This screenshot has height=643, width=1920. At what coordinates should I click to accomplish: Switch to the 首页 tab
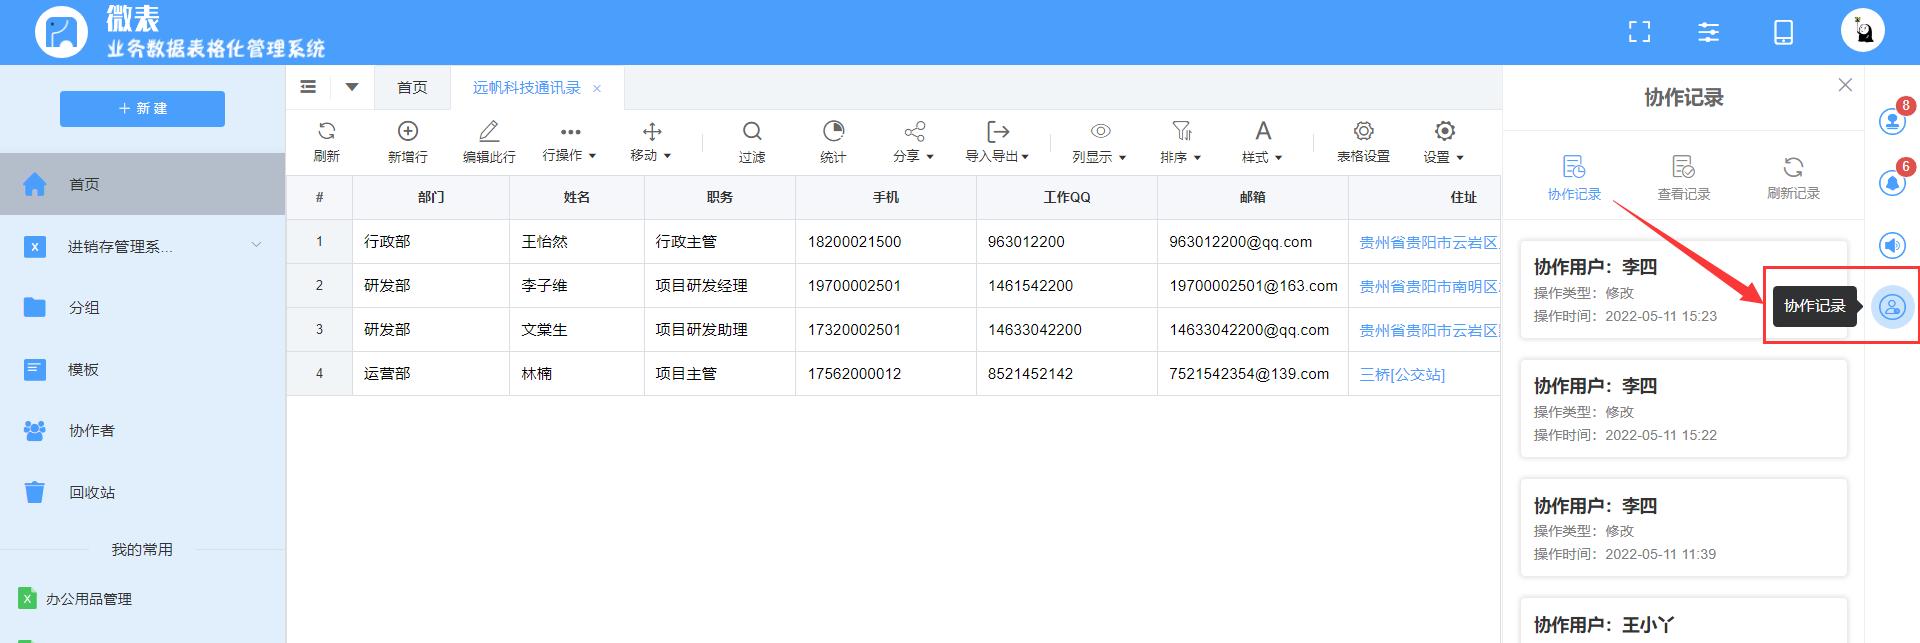(412, 88)
